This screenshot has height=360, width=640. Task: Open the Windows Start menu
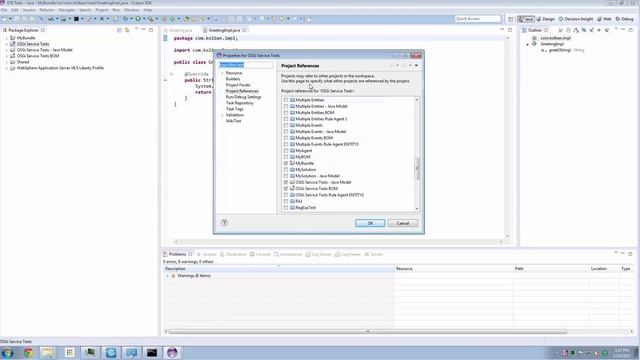point(8,353)
